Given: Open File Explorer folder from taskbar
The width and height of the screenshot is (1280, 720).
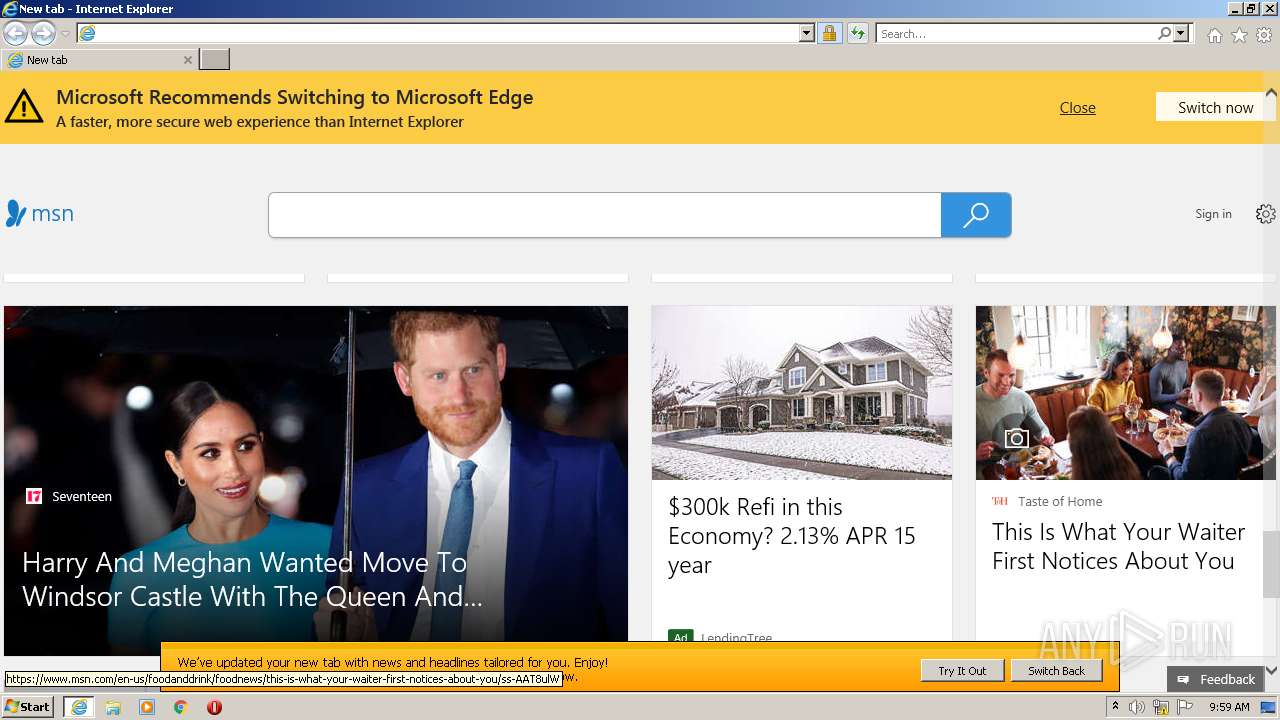Looking at the screenshot, I should pyautogui.click(x=113, y=707).
